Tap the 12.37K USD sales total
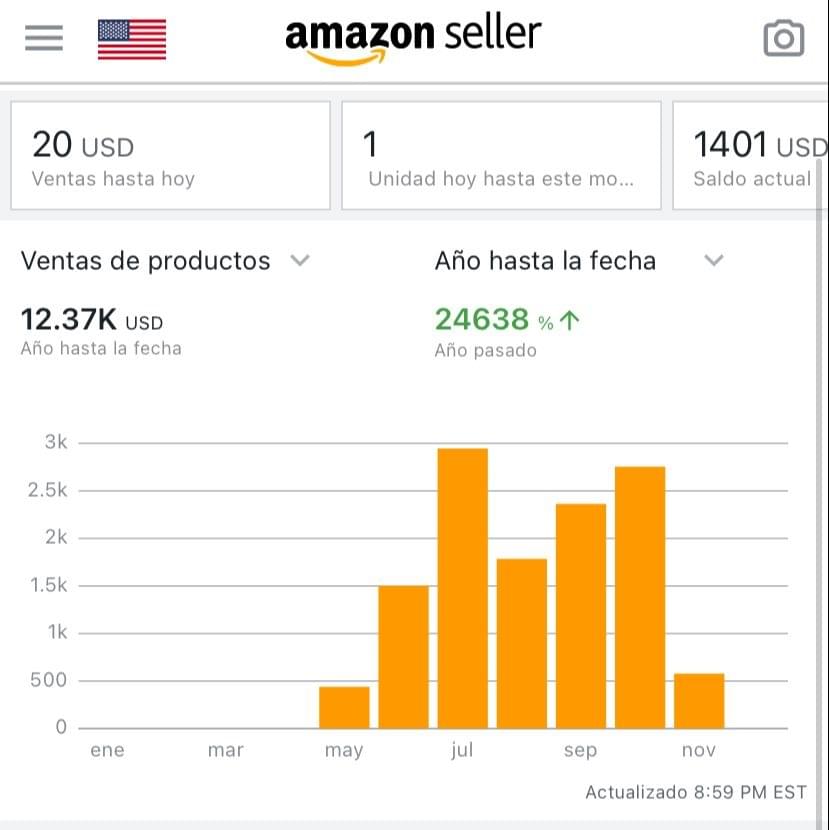This screenshot has width=829, height=830. 91,321
